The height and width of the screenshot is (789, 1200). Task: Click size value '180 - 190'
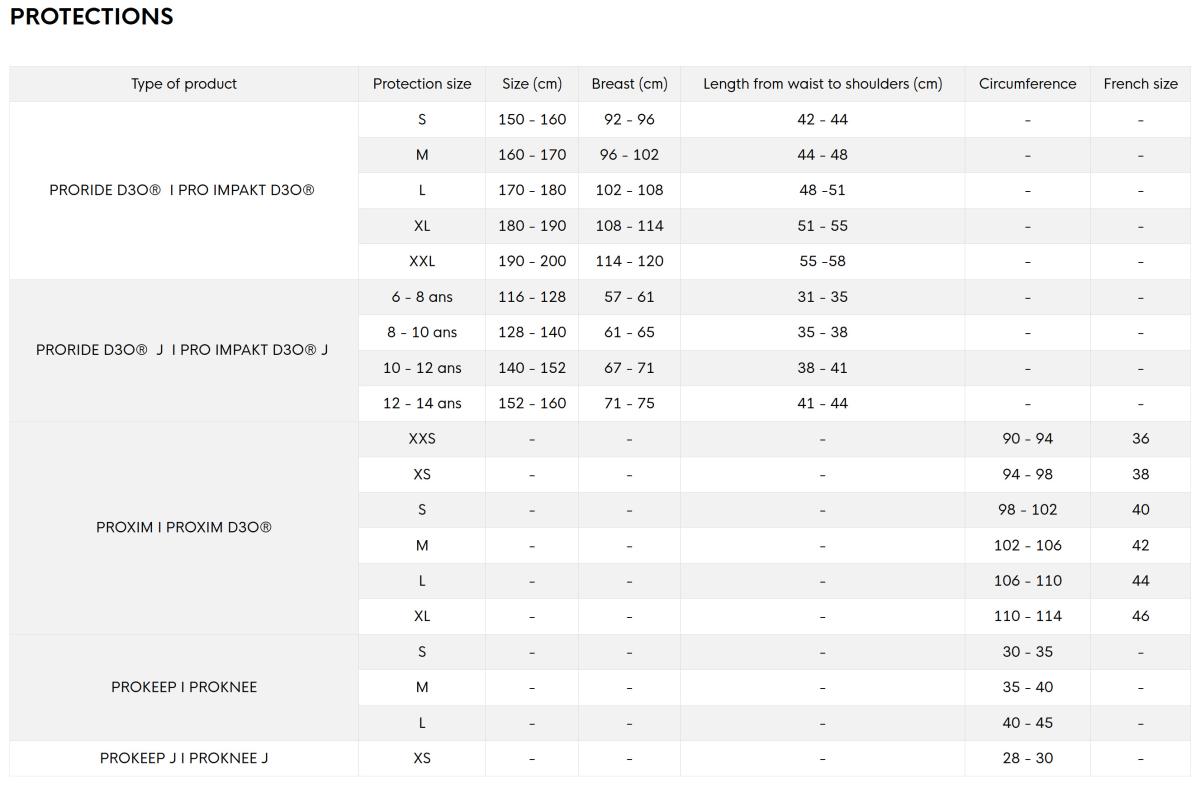click(532, 226)
